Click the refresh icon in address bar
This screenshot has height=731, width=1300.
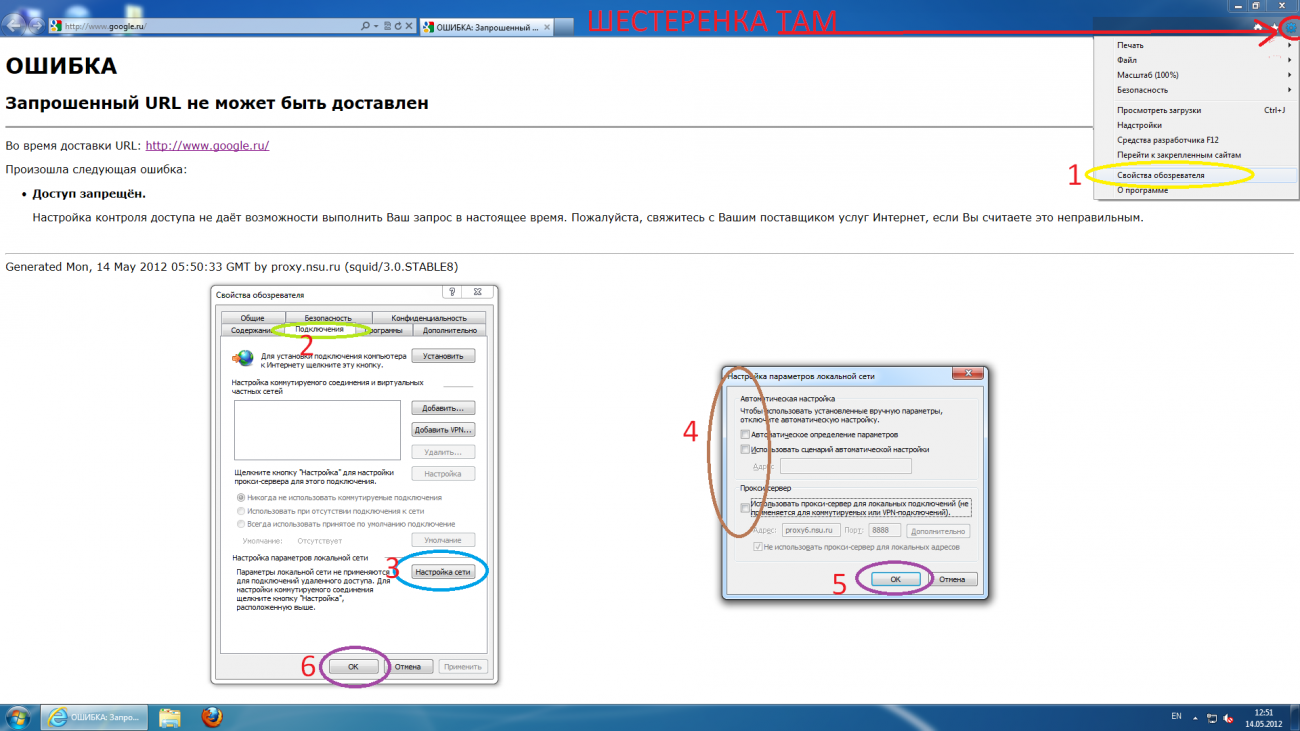click(398, 26)
